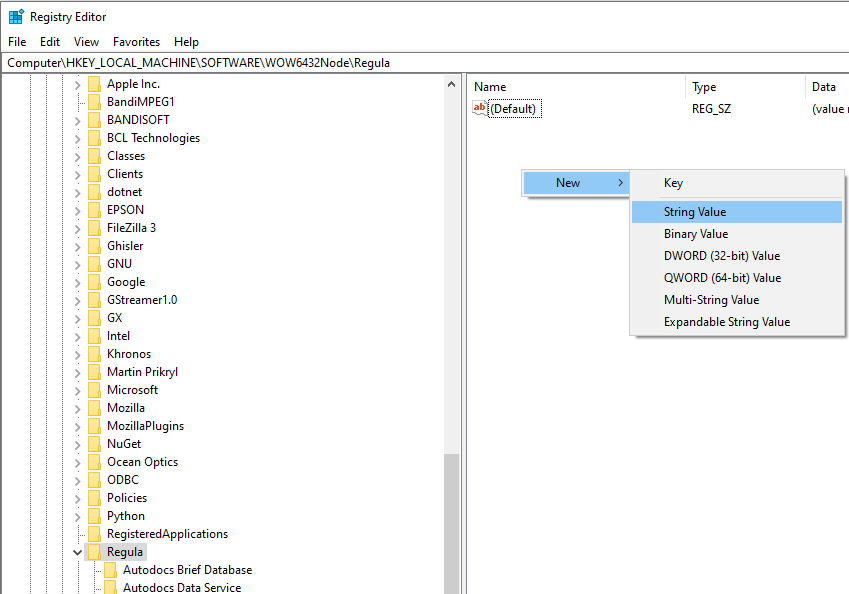This screenshot has width=849, height=594.
Task: Expand the Intel registry key
Action: 79,335
